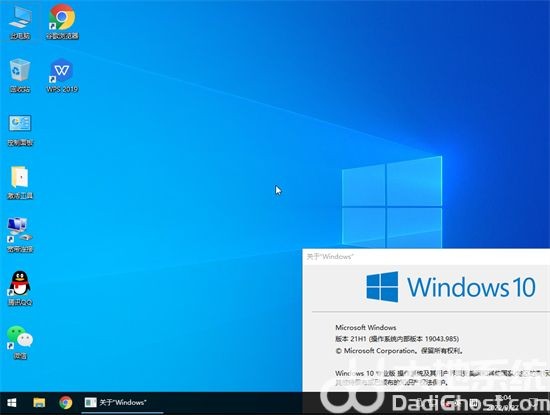Select the "Microsoft Windows" text line

coord(365,327)
